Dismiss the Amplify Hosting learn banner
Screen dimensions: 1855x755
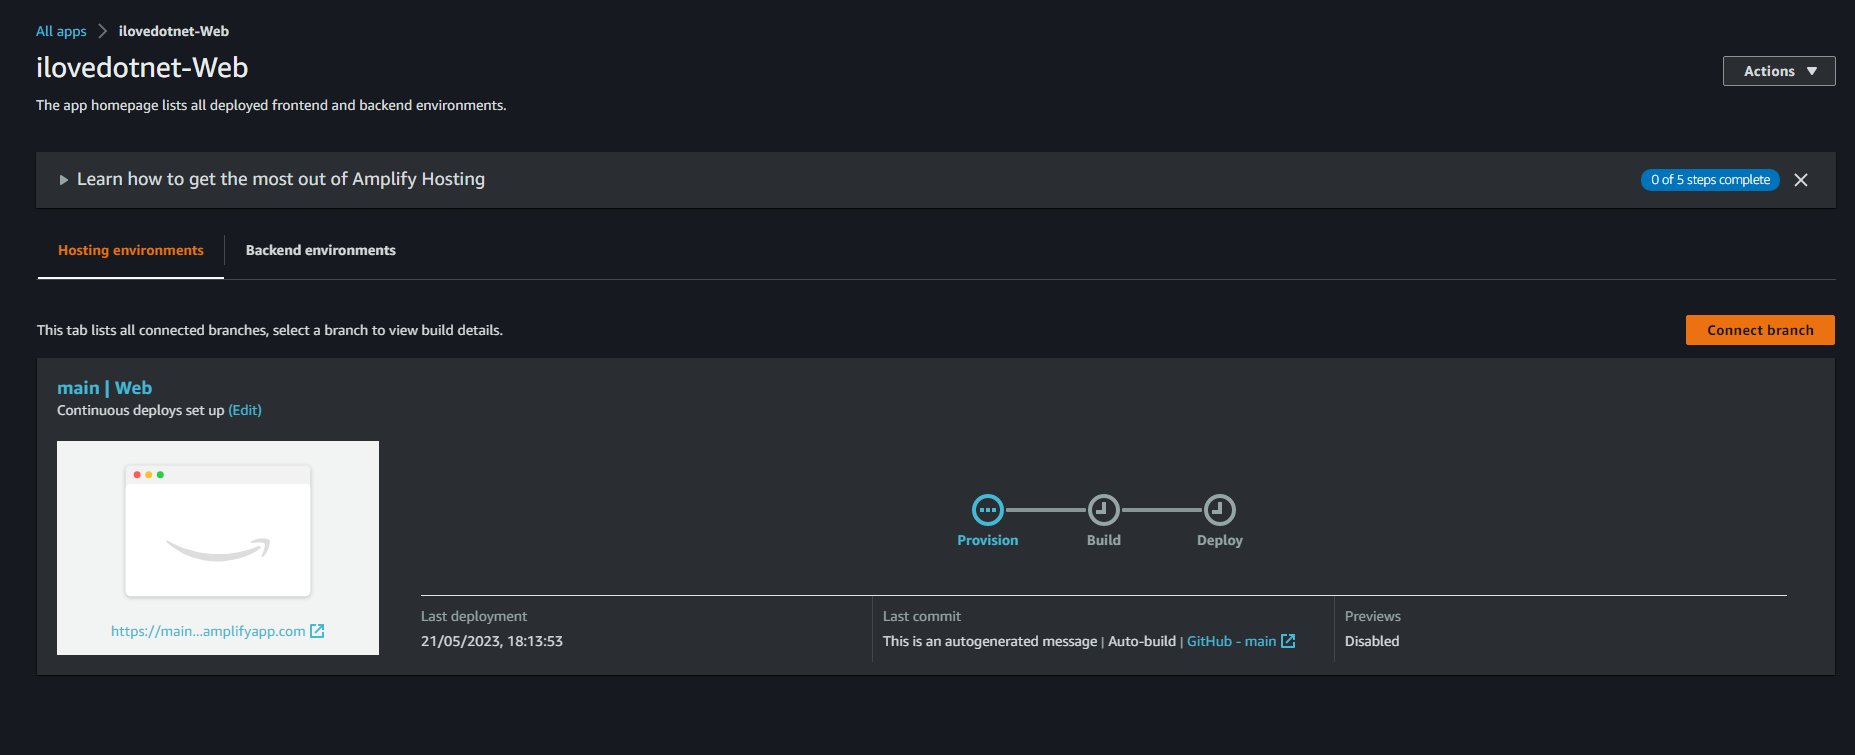pos(1801,180)
